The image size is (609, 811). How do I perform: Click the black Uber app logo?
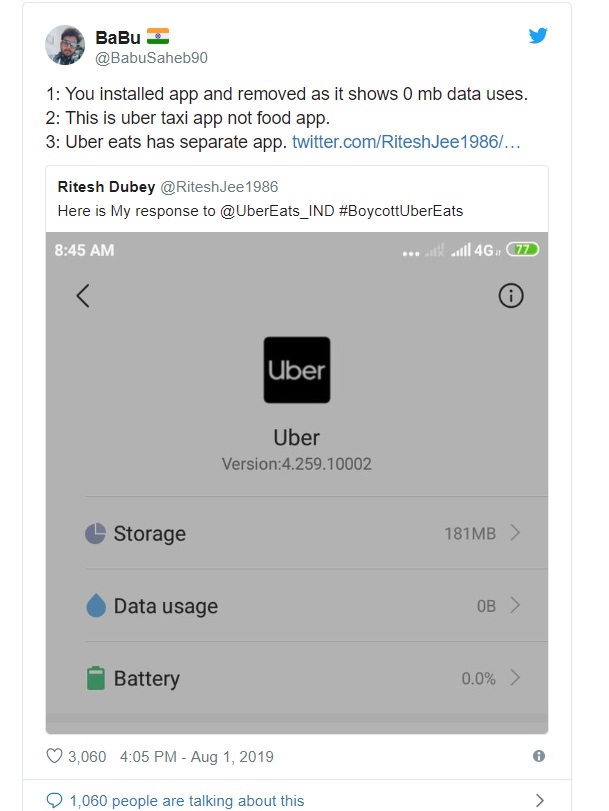[297, 370]
